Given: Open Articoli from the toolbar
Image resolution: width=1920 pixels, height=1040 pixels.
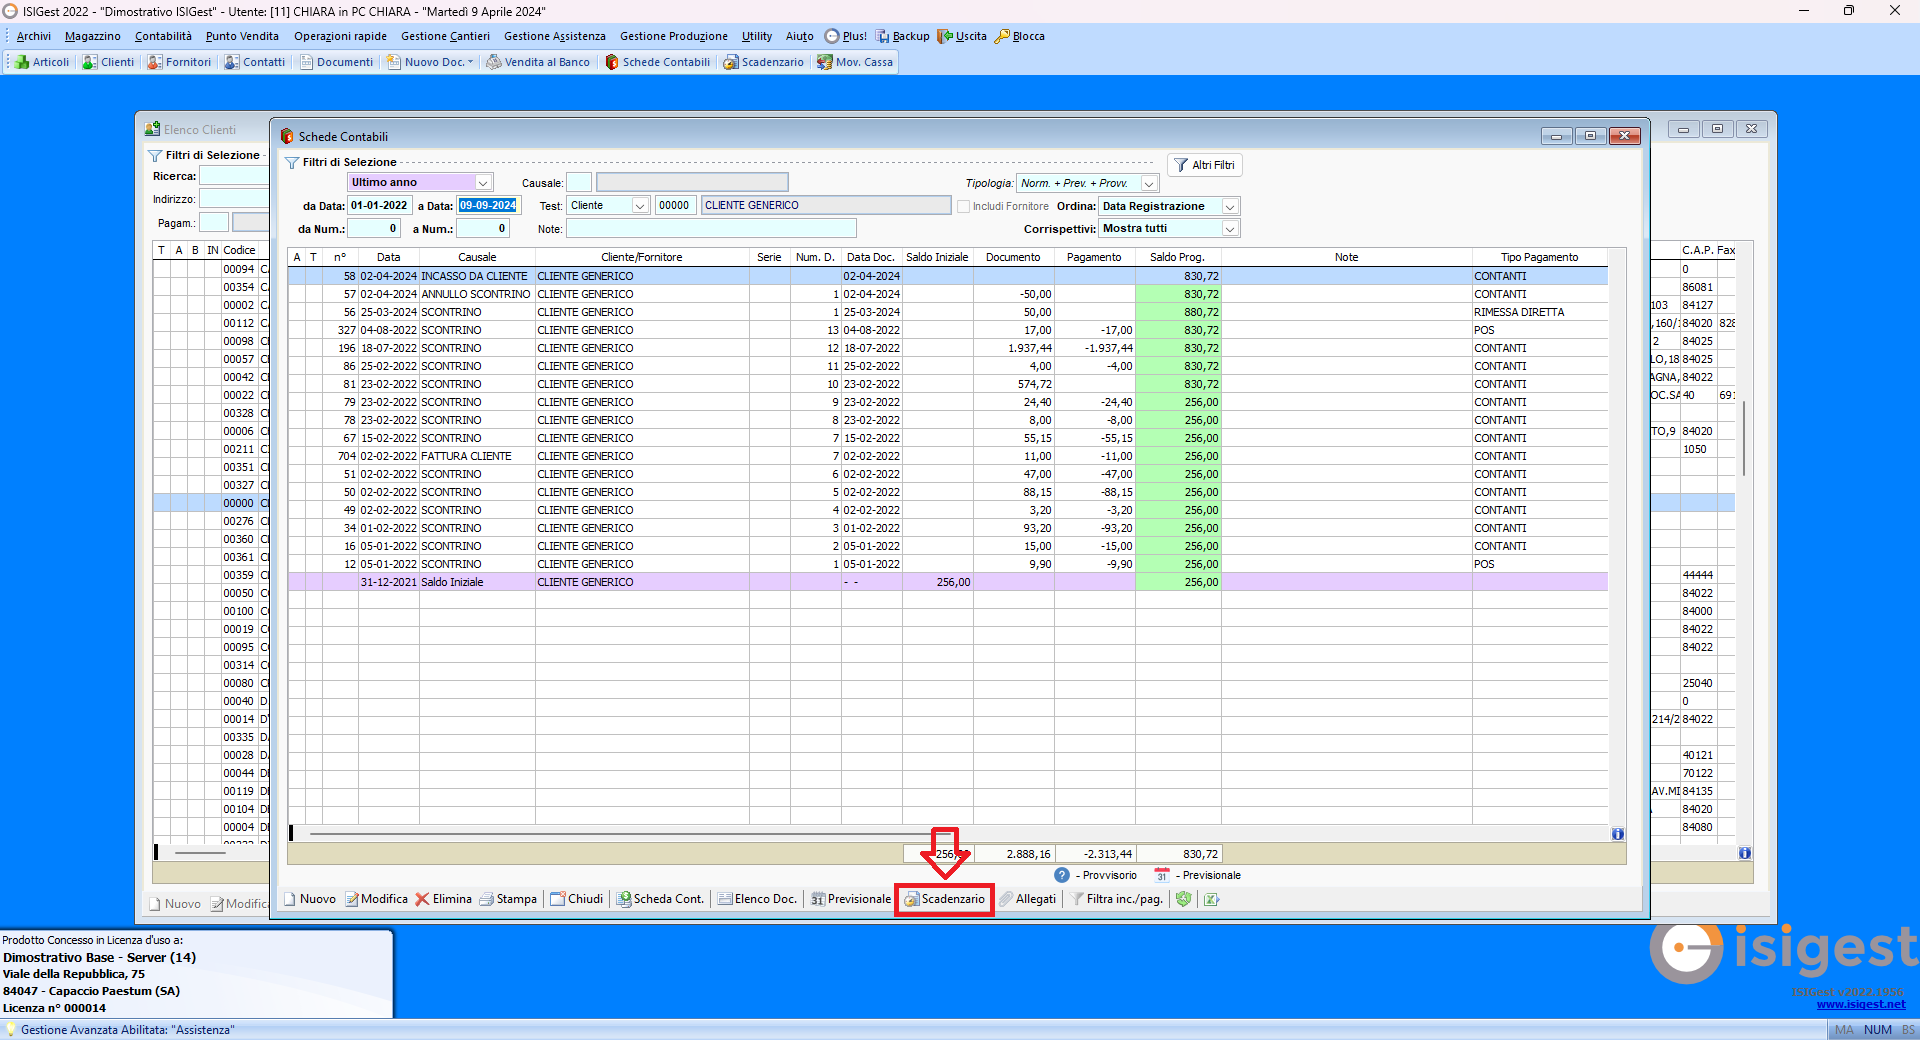Looking at the screenshot, I should pos(41,61).
